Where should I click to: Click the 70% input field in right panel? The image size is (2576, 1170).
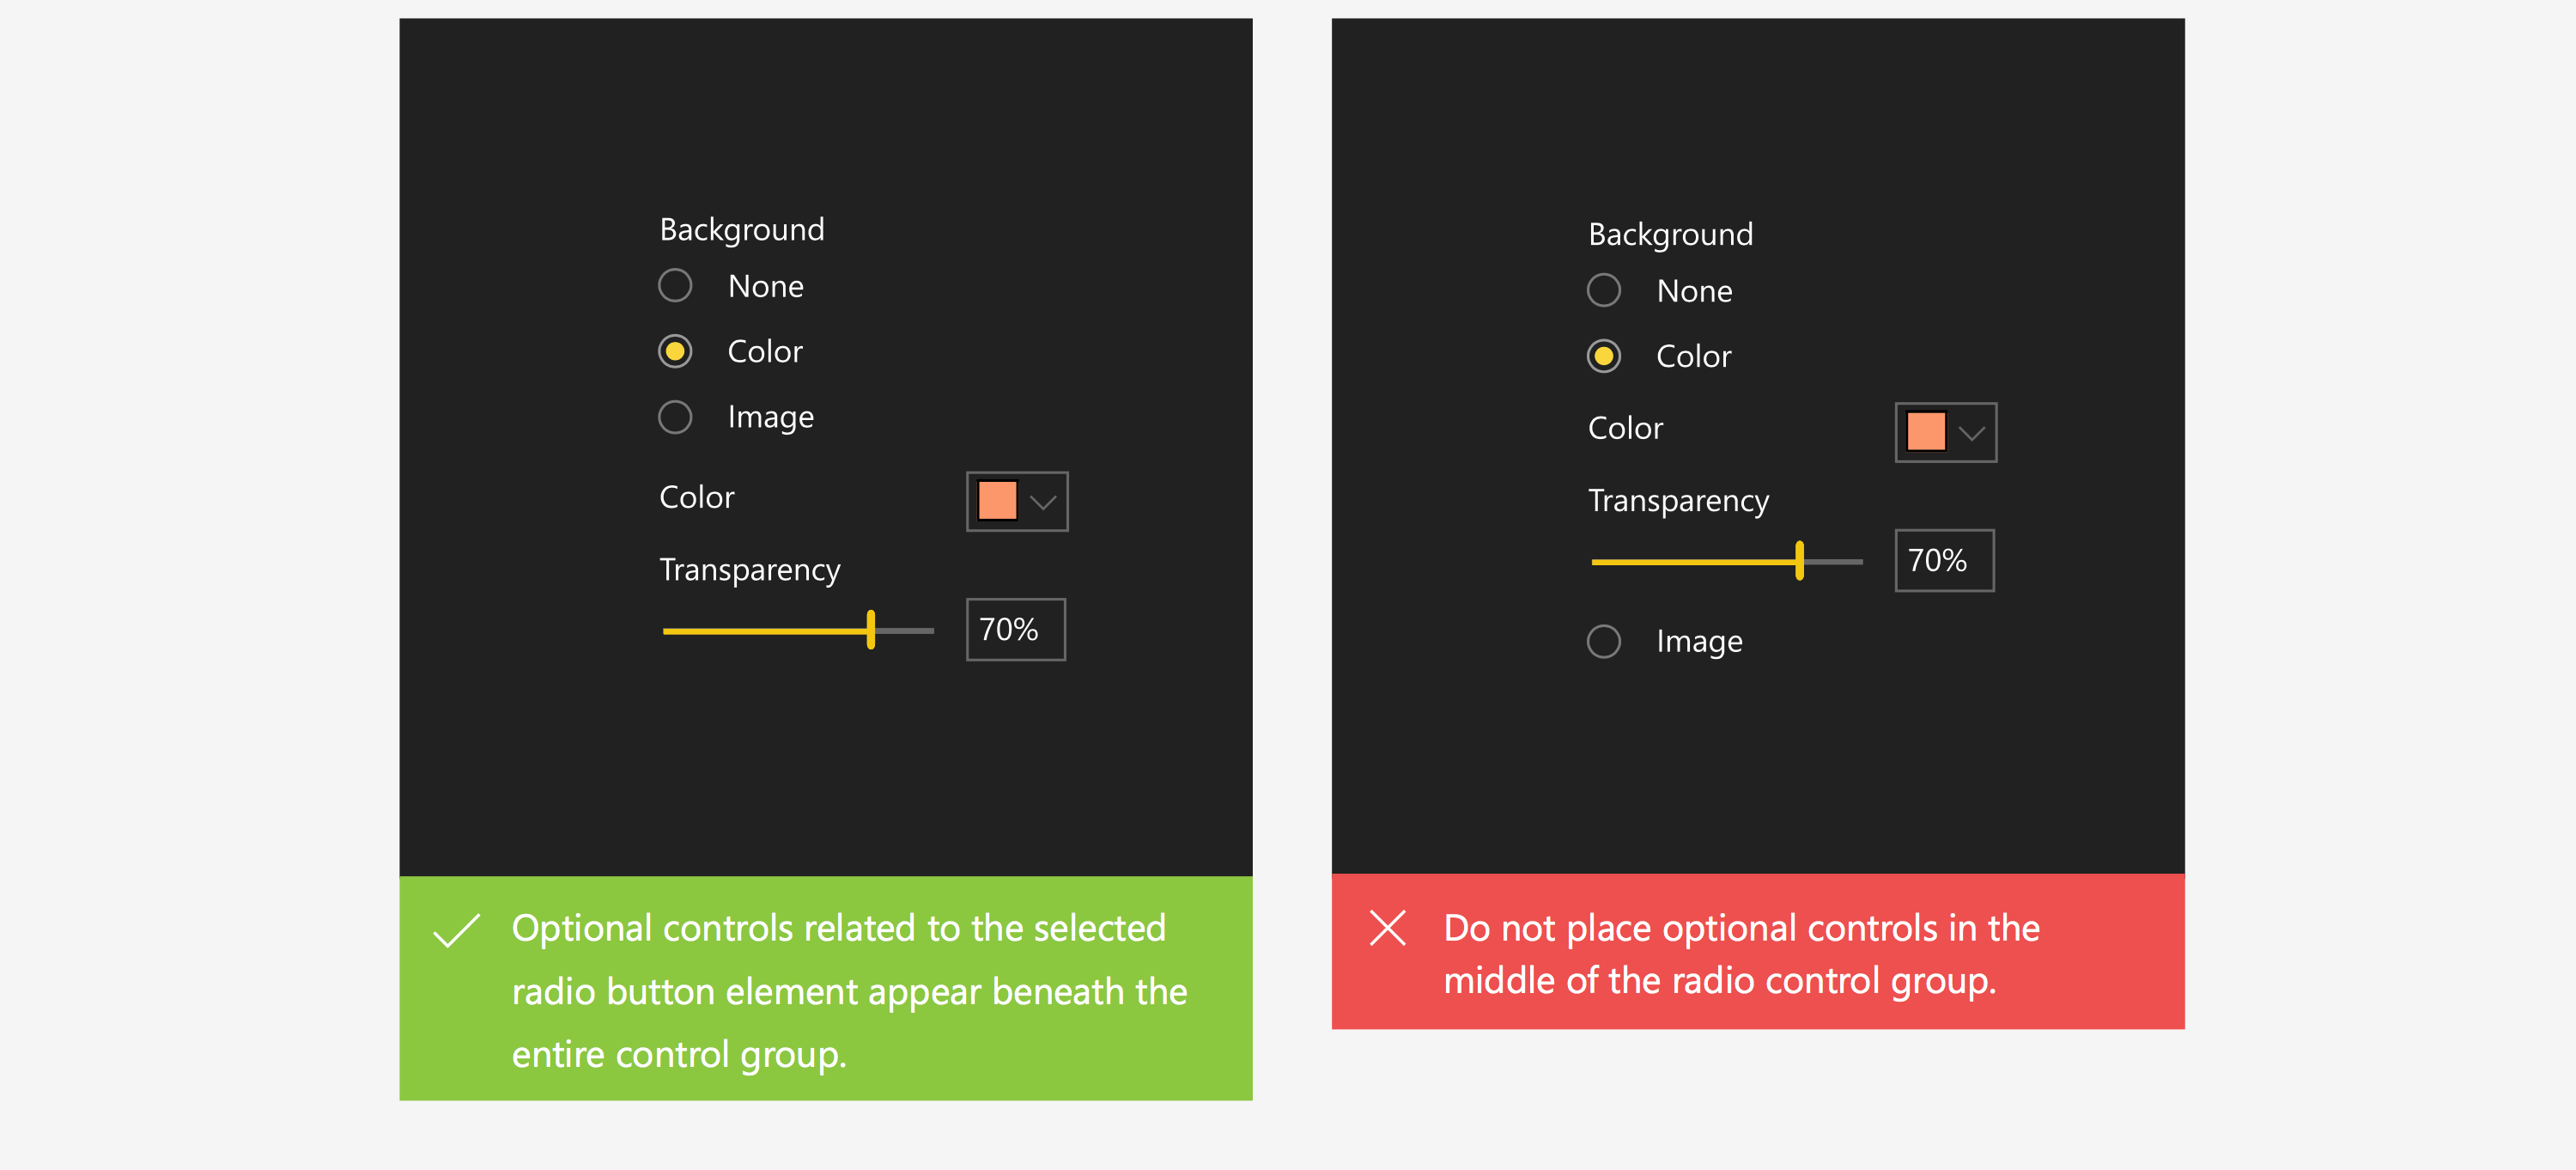1943,560
